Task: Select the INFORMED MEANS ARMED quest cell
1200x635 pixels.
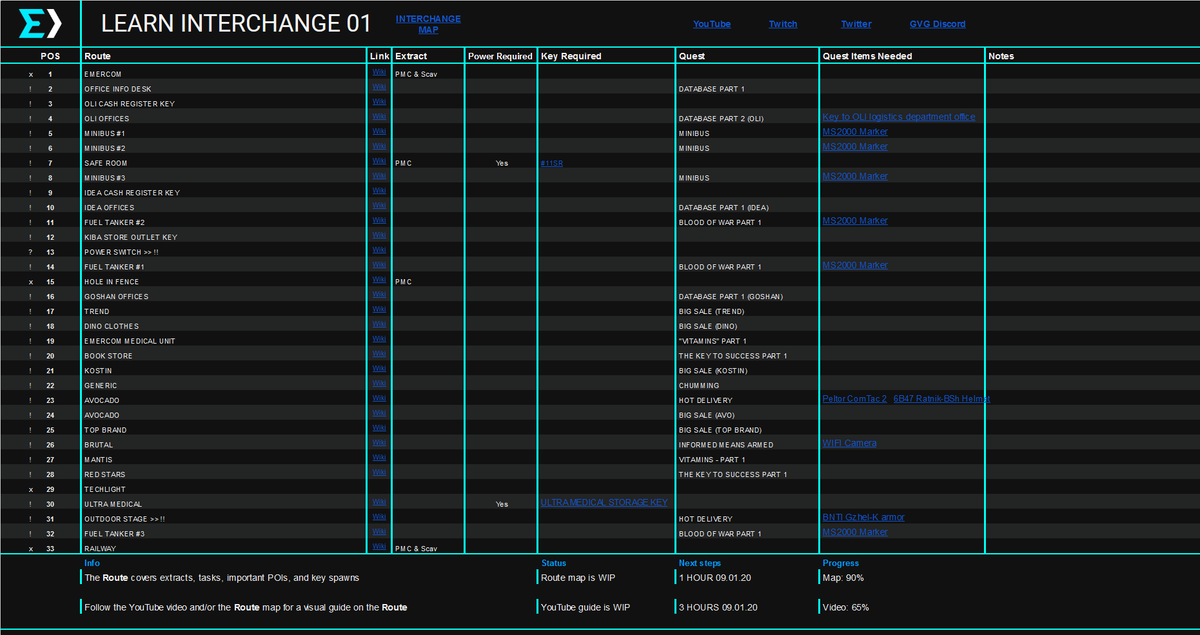Action: (x=725, y=445)
